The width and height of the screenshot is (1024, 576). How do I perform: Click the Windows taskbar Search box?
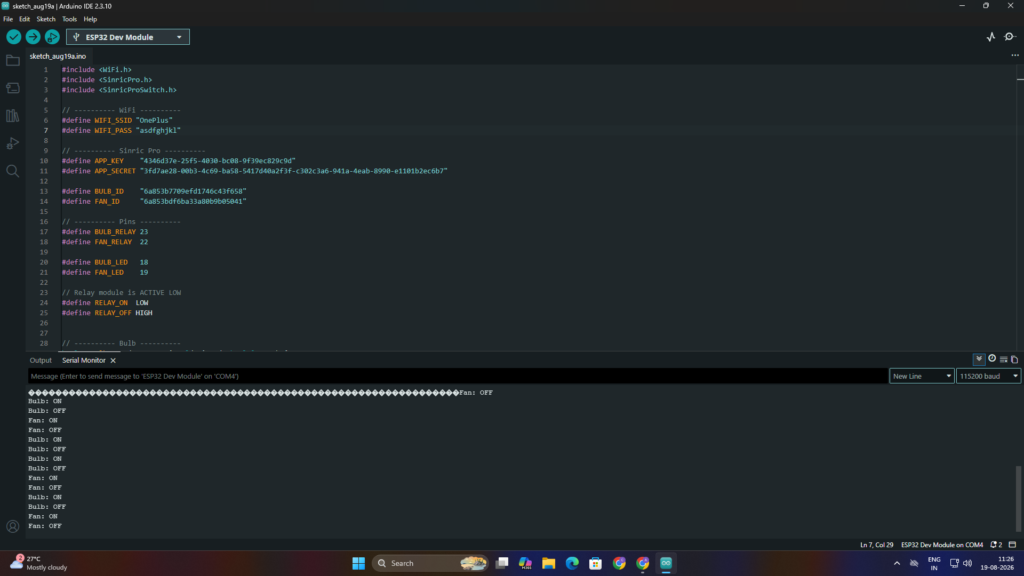(x=430, y=563)
